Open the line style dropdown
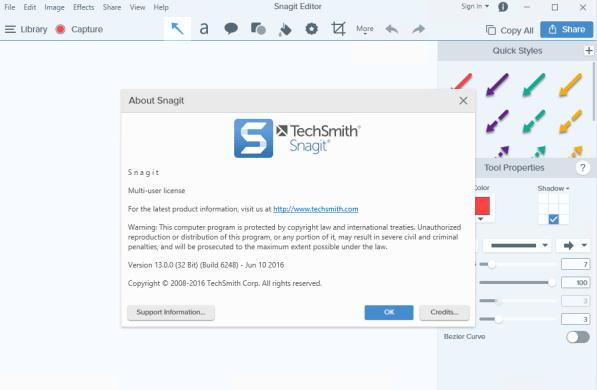 [518, 245]
